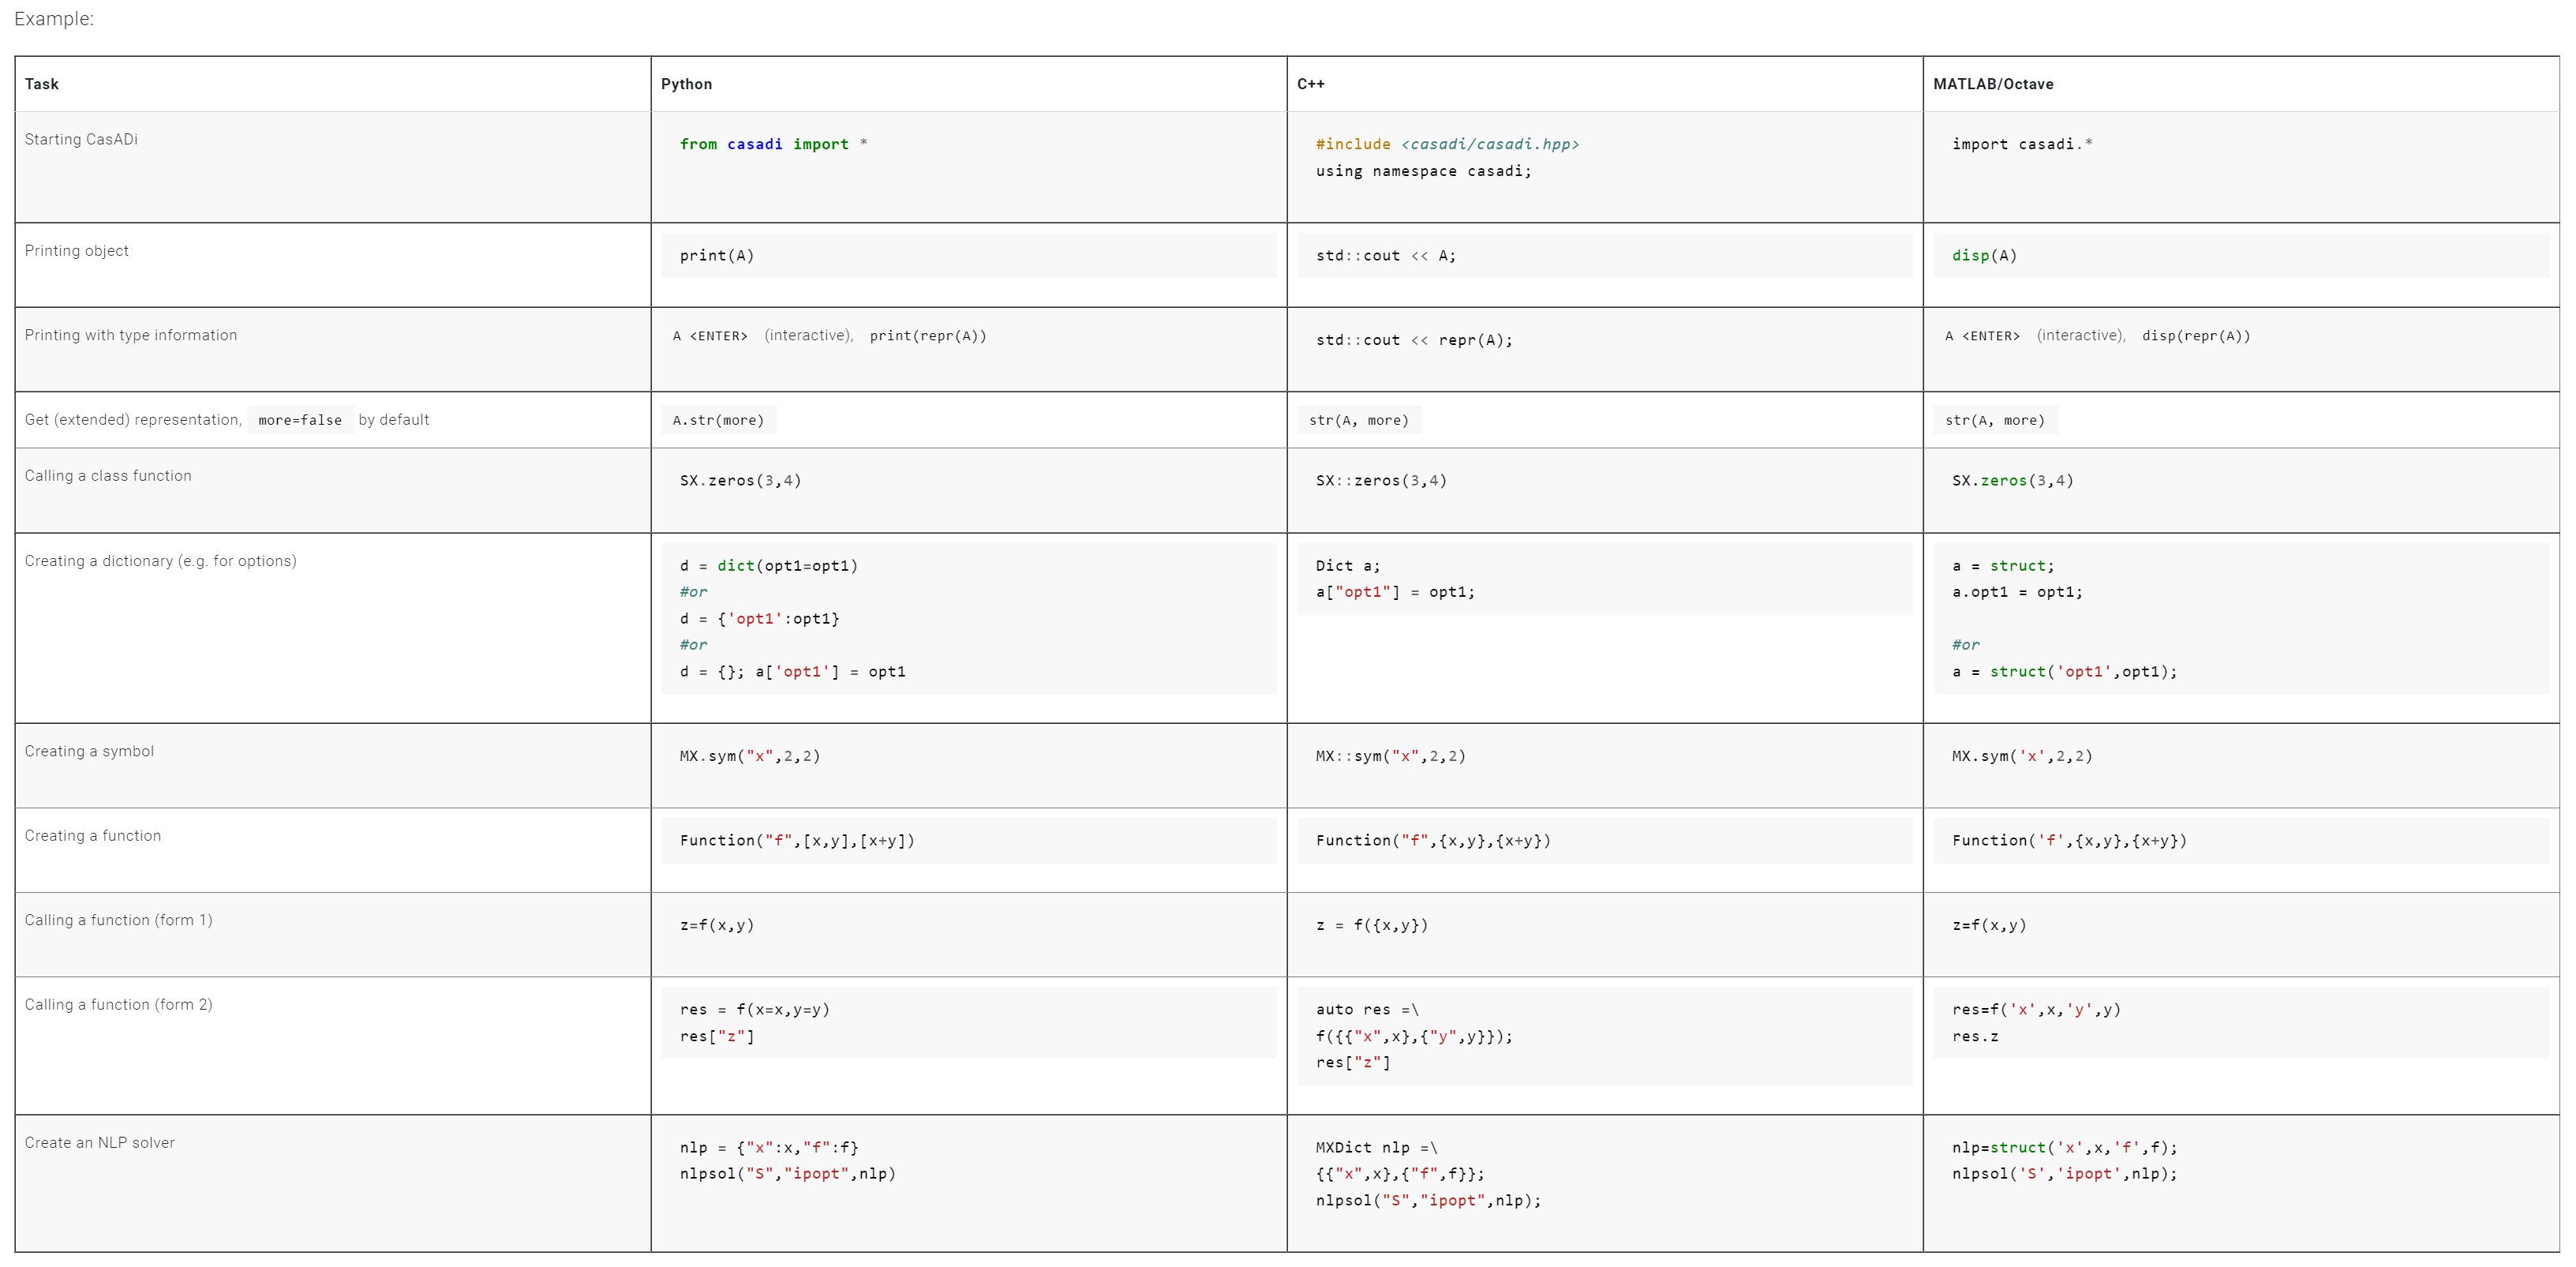Viewport: 2576px width, 1267px height.
Task: Click the 'Task' column header
Action: (x=42, y=84)
